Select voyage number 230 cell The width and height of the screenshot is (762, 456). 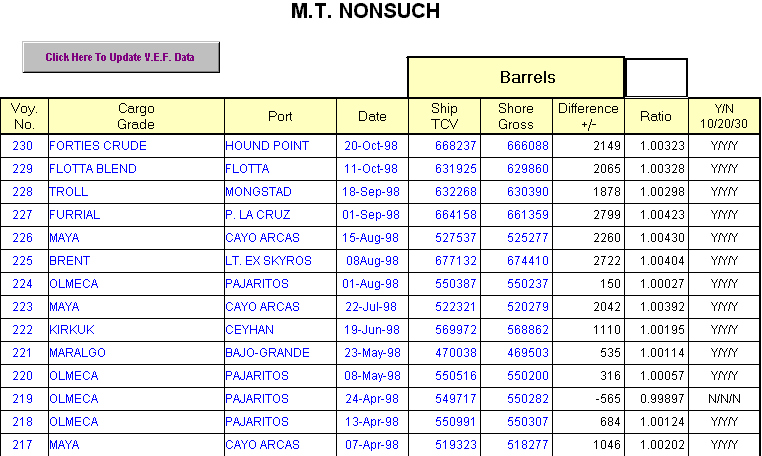(x=23, y=146)
